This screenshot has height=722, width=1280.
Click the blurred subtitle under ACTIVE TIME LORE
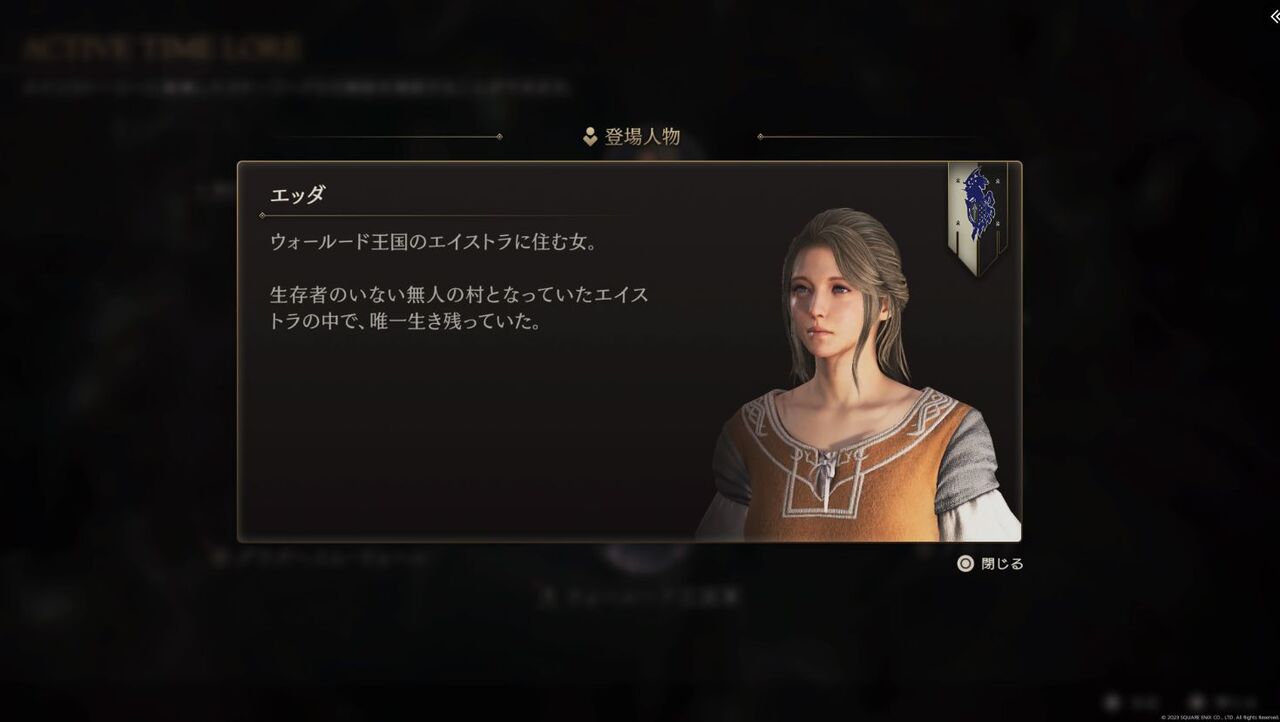[x=297, y=87]
